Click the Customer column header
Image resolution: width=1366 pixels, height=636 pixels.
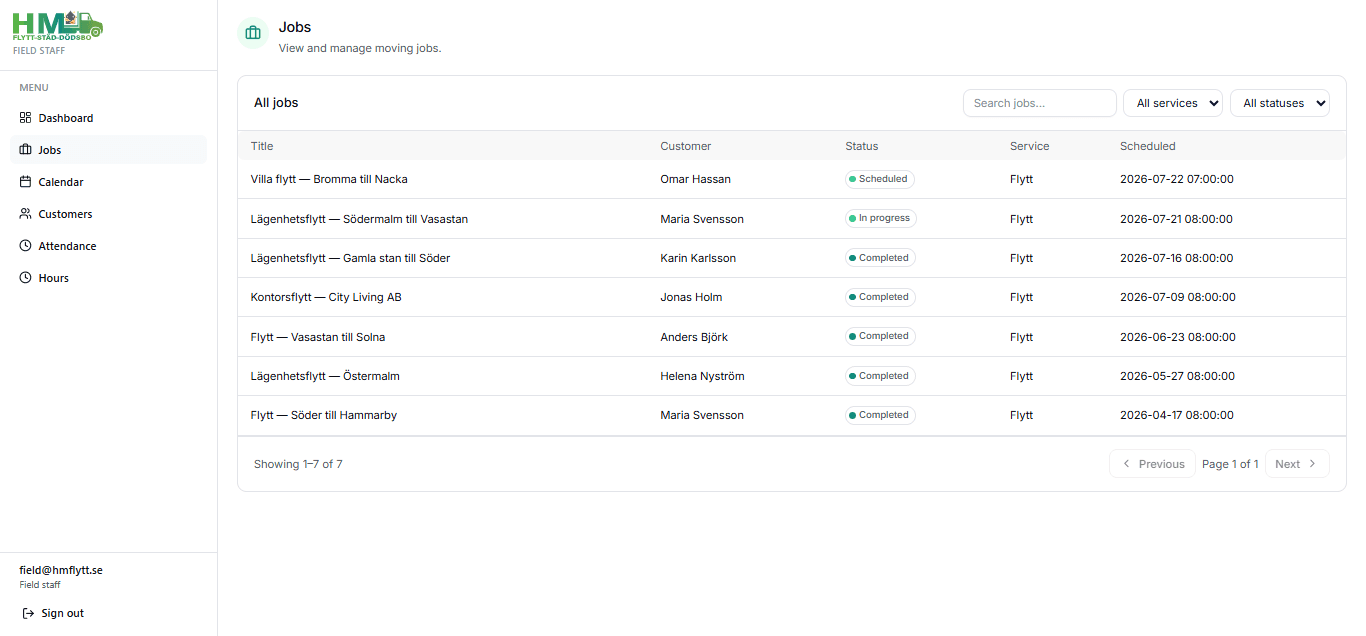(686, 146)
